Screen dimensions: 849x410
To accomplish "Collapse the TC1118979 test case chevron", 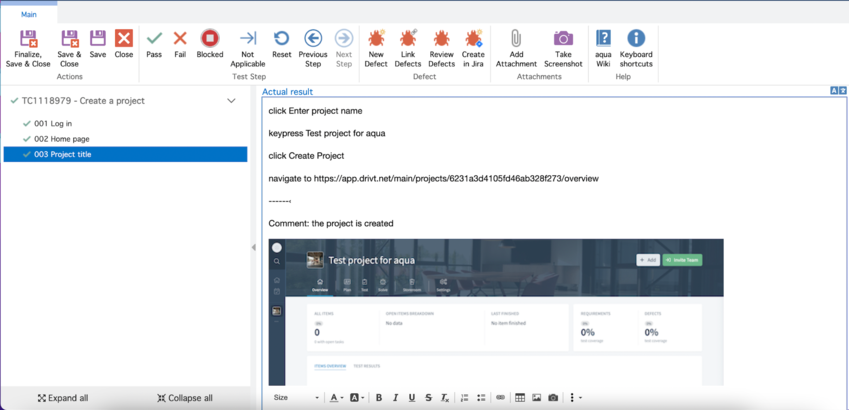I will pyautogui.click(x=231, y=101).
